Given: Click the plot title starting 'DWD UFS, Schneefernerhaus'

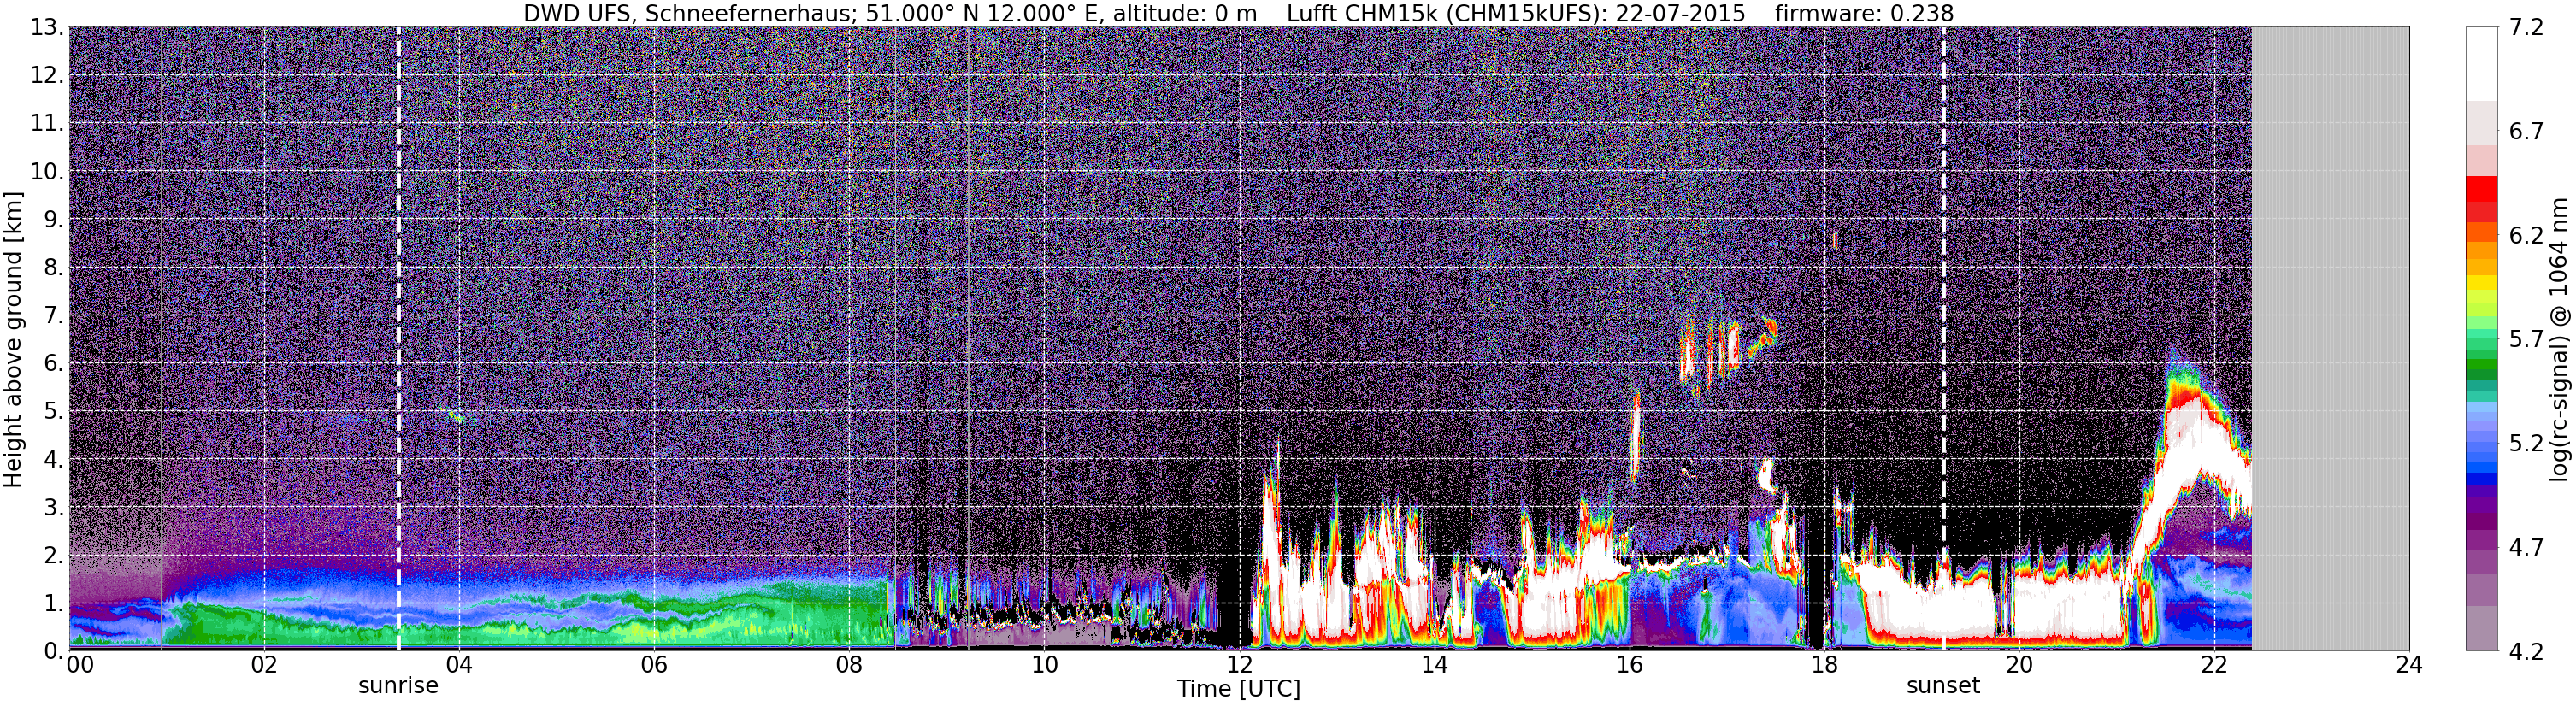Looking at the screenshot, I should [x=1238, y=13].
